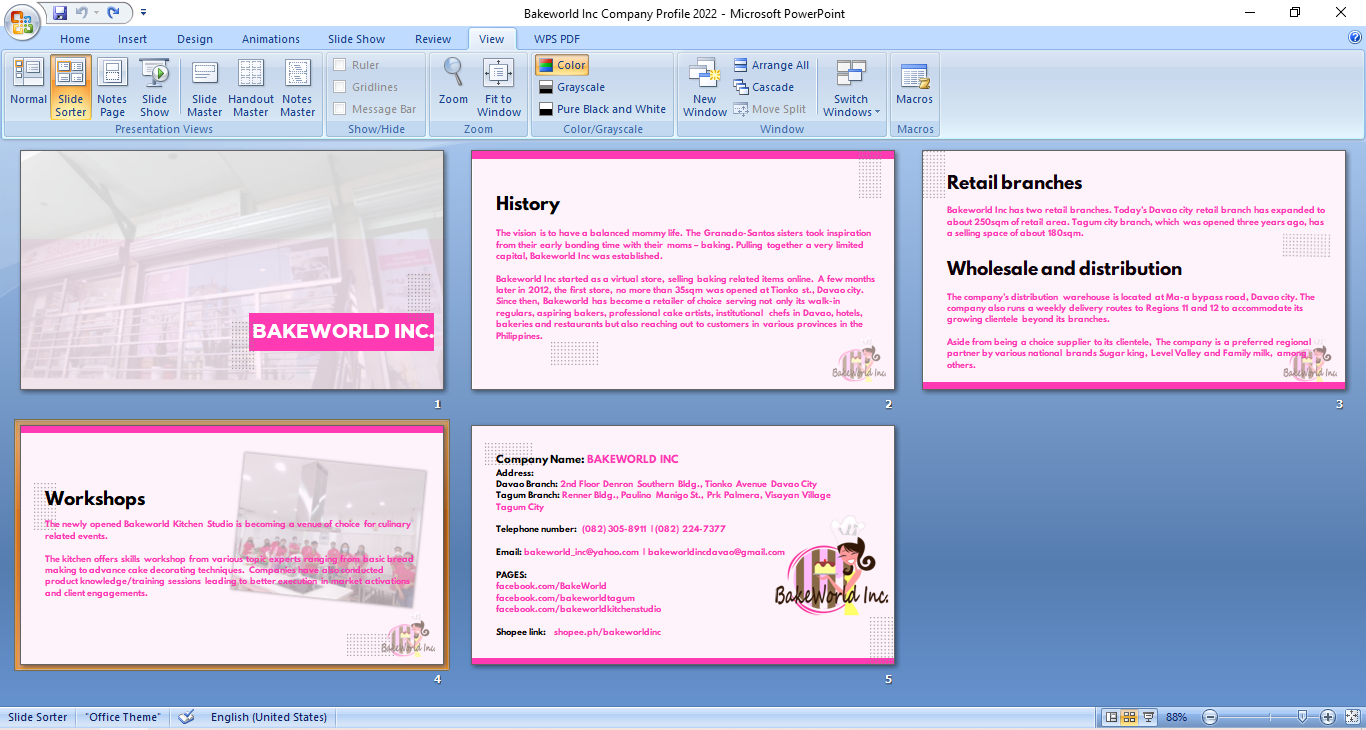
Task: Expand the Switch Windows dropdown
Action: [851, 87]
